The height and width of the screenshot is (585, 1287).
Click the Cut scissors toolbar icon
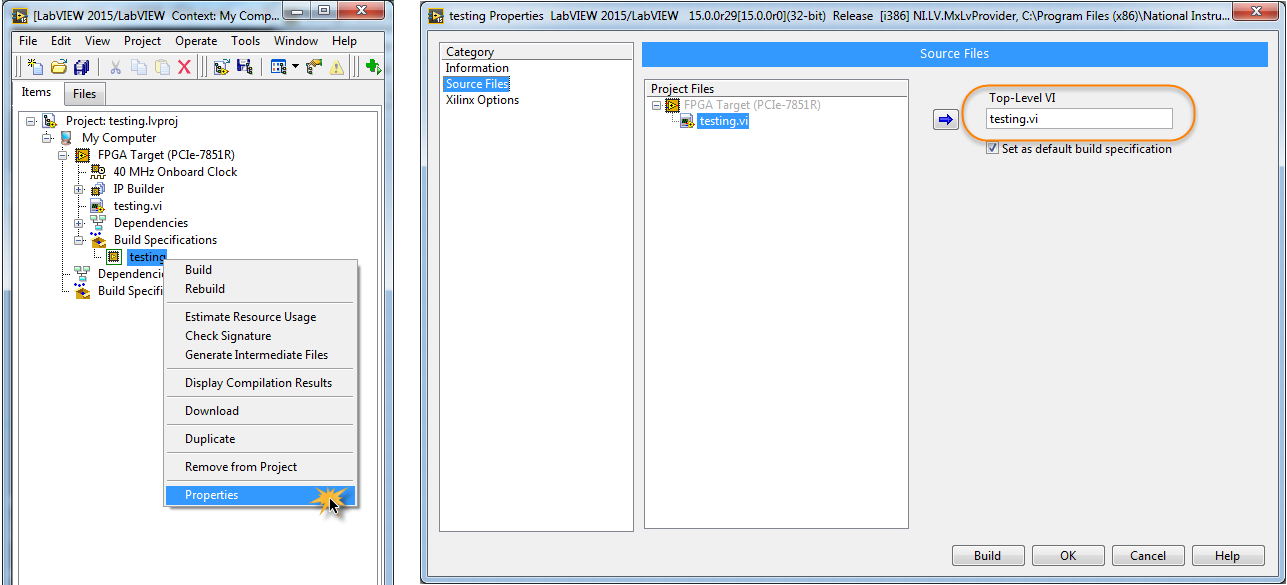116,67
